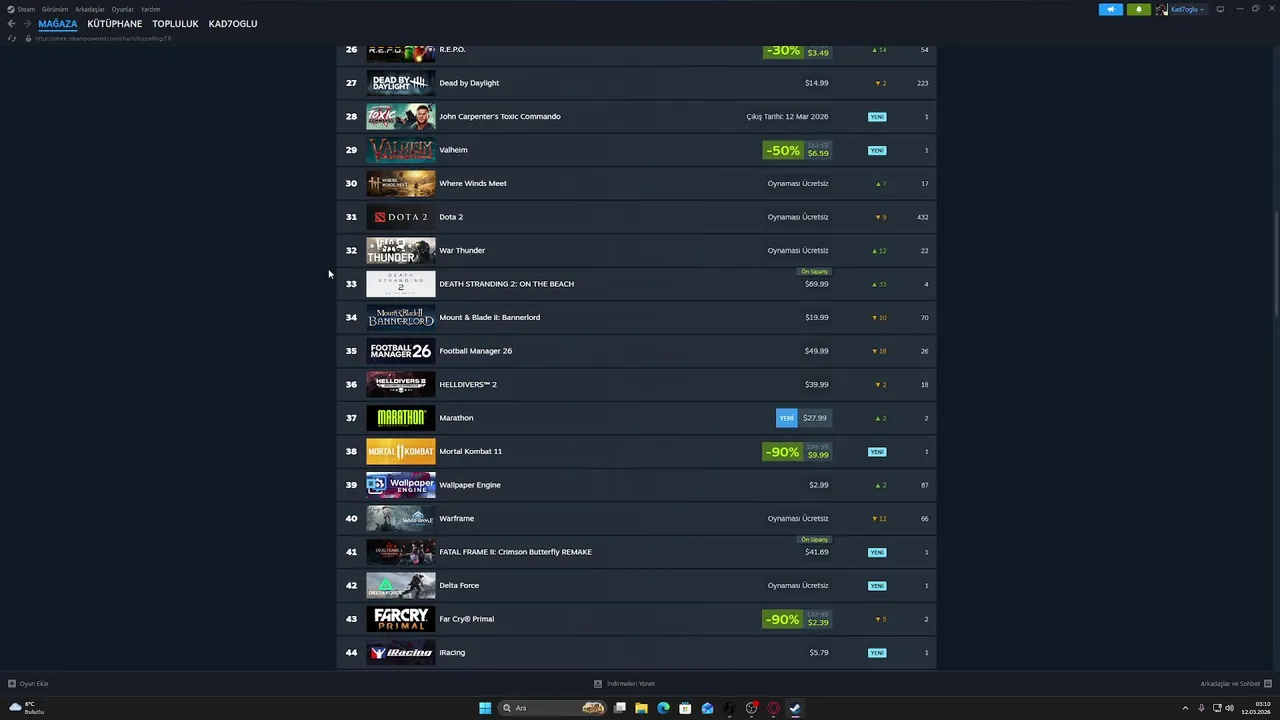Click Mortal Kombat 11 -90% discount block
Image resolution: width=1280 pixels, height=720 pixels.
797,452
